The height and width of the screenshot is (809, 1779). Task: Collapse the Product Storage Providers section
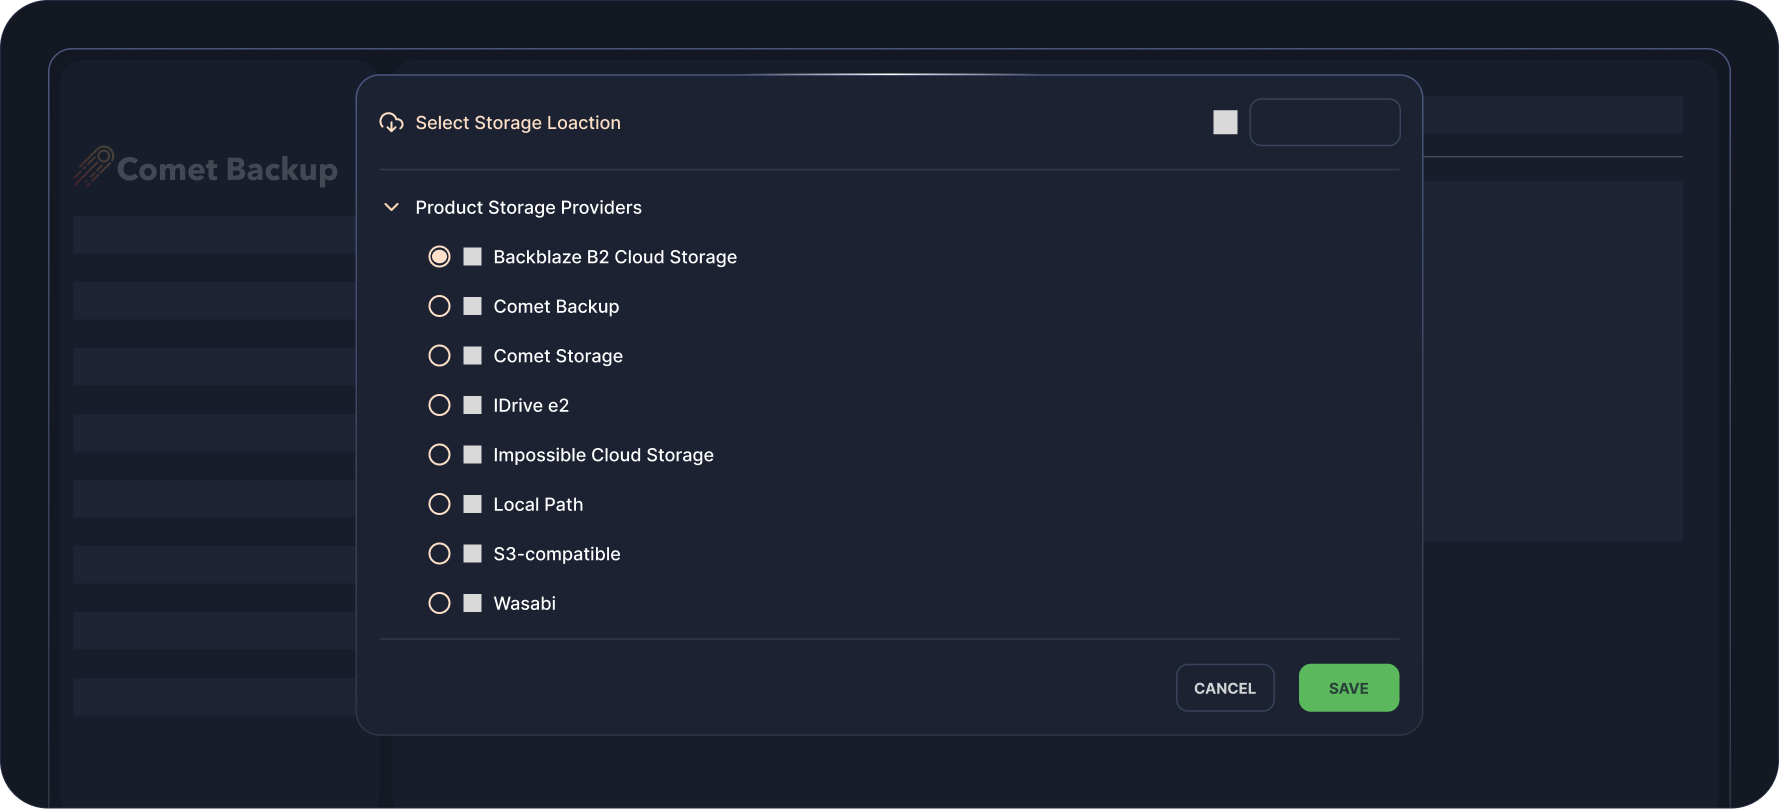pyautogui.click(x=392, y=207)
